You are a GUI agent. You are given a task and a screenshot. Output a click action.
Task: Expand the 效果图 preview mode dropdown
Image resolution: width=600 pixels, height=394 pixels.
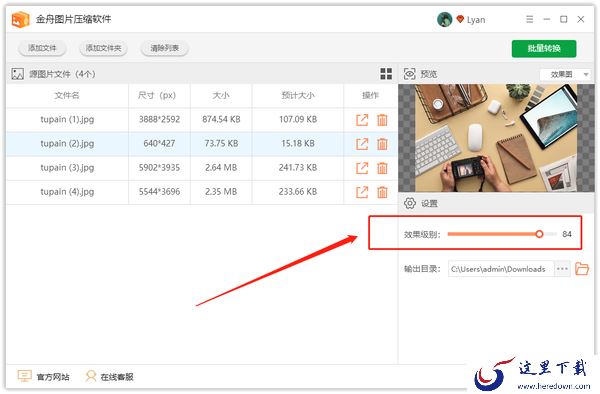click(x=565, y=74)
